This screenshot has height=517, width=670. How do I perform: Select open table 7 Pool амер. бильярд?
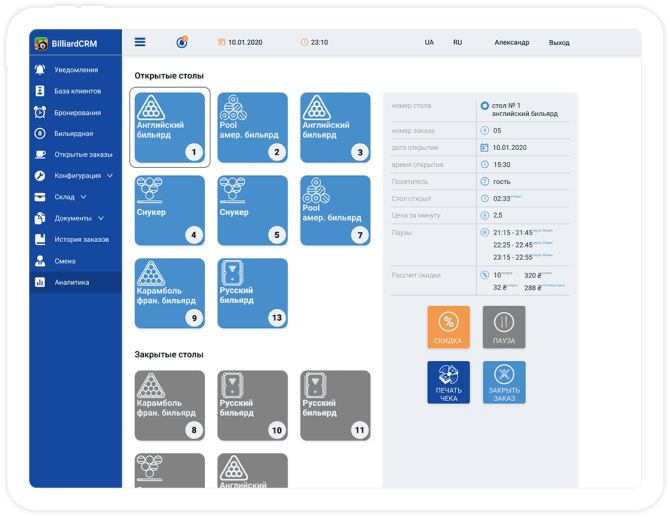click(x=335, y=210)
